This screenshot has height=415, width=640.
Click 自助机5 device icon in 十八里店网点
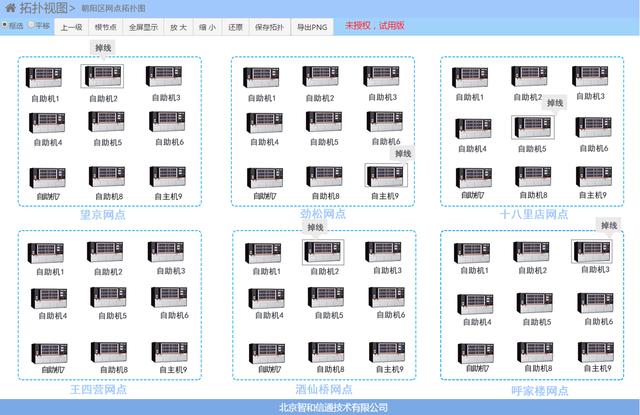click(530, 128)
